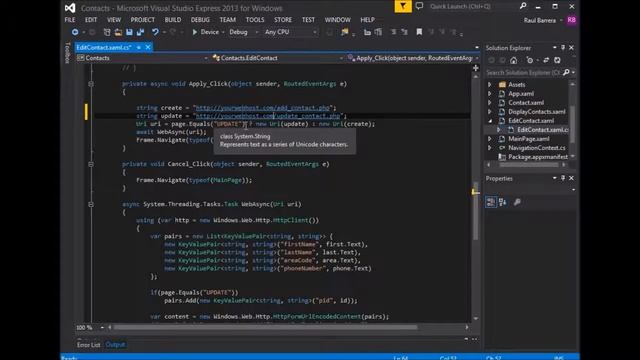
Task: Click the New Project toolbar icon
Action: coord(107,32)
